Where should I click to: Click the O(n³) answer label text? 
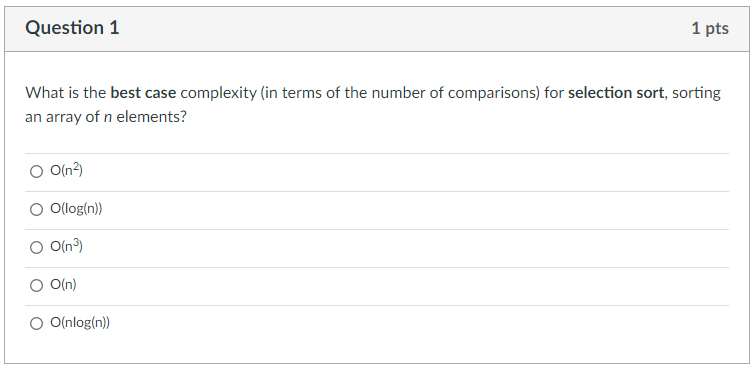[x=66, y=247]
